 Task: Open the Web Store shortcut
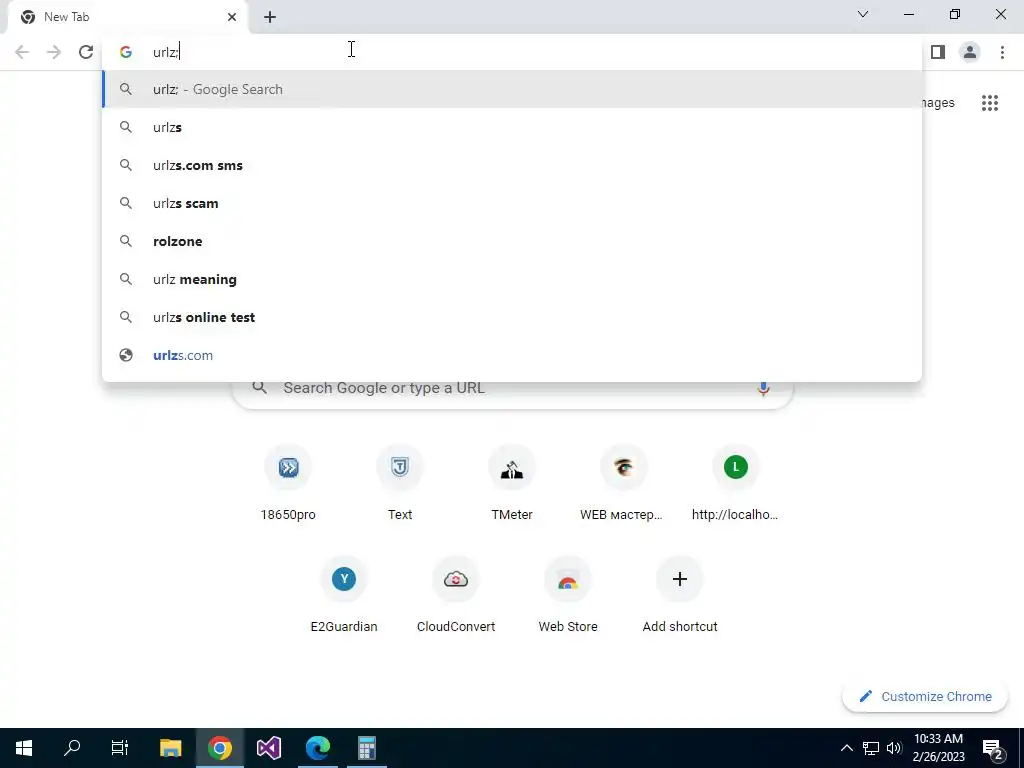[568, 596]
